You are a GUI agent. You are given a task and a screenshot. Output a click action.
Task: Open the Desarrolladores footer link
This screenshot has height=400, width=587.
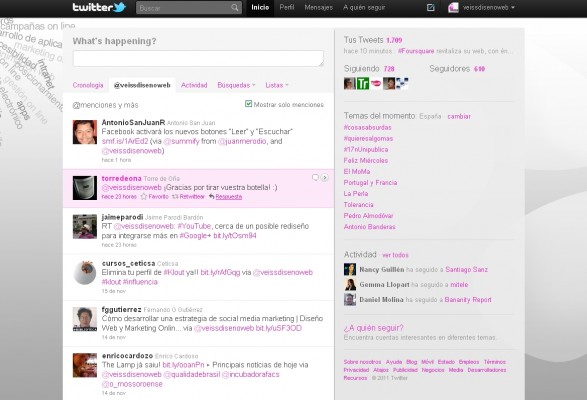tap(487, 370)
